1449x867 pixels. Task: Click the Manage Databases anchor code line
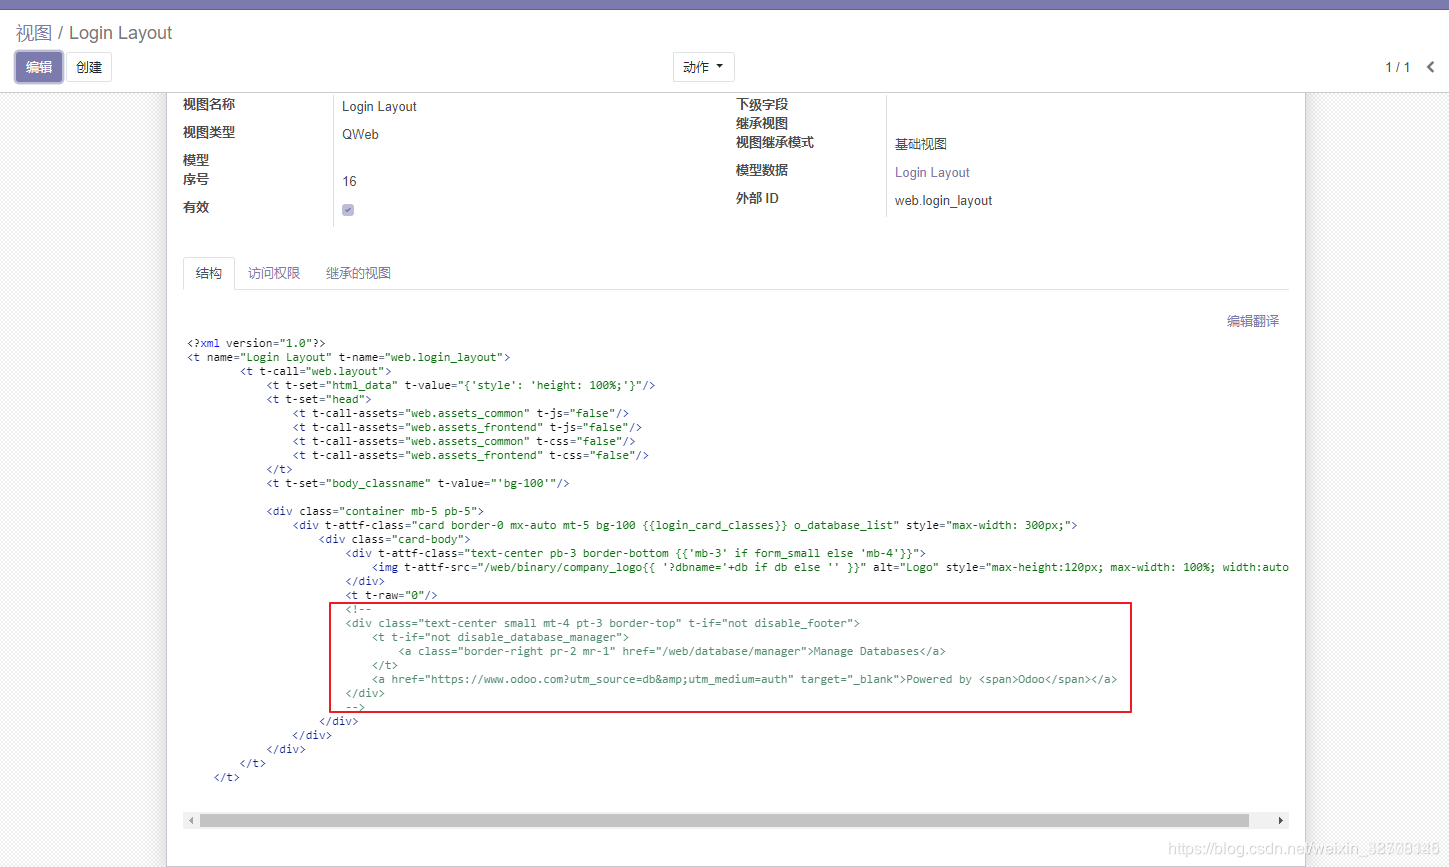pyautogui.click(x=672, y=651)
